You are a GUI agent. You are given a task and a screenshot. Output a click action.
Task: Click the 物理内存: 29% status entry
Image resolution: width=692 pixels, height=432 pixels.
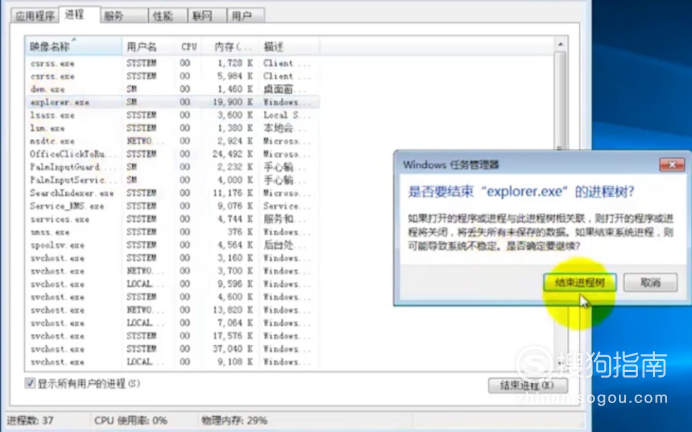[234, 421]
